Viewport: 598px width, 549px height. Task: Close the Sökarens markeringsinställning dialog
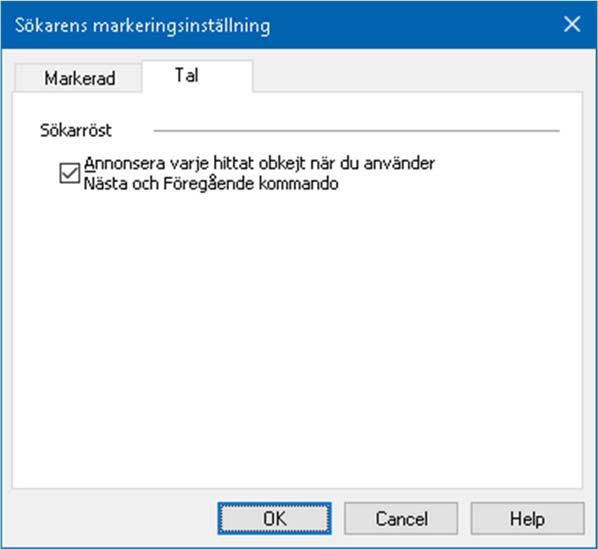[572, 24]
